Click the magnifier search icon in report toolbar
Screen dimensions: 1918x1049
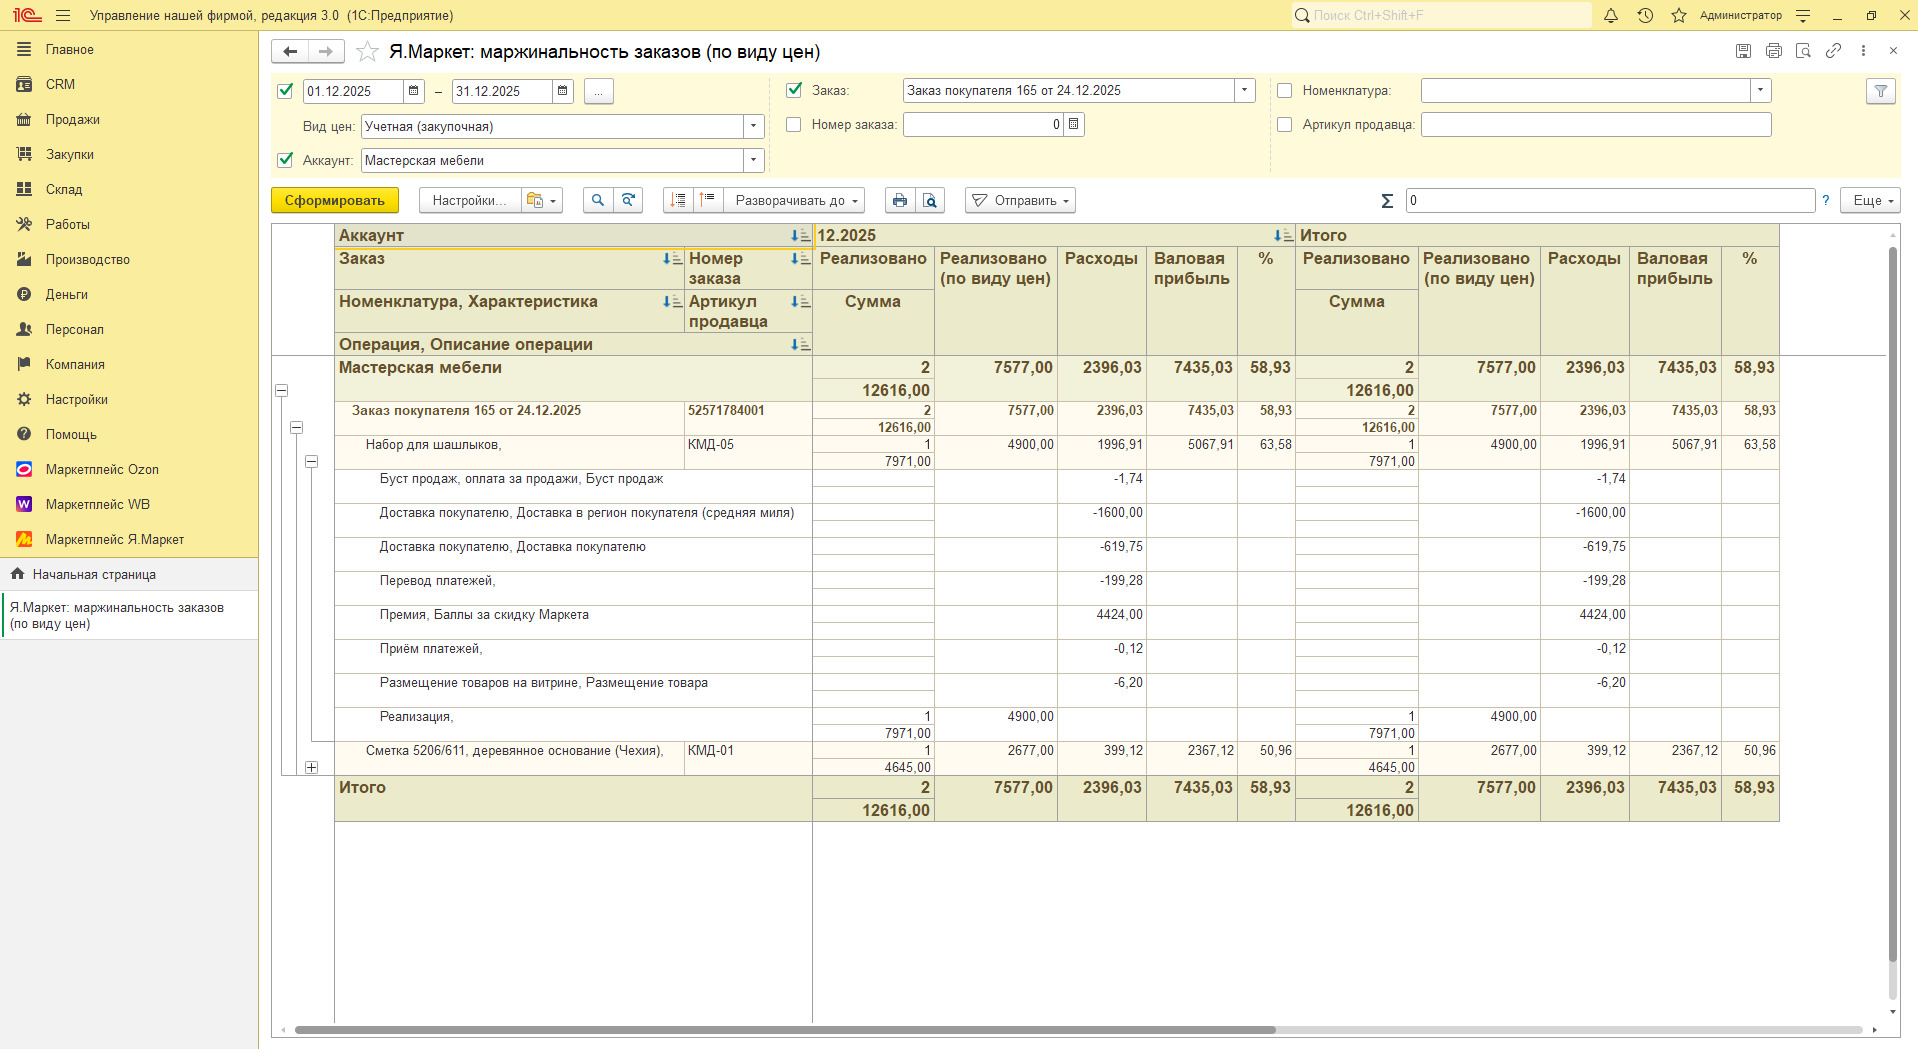coord(598,201)
